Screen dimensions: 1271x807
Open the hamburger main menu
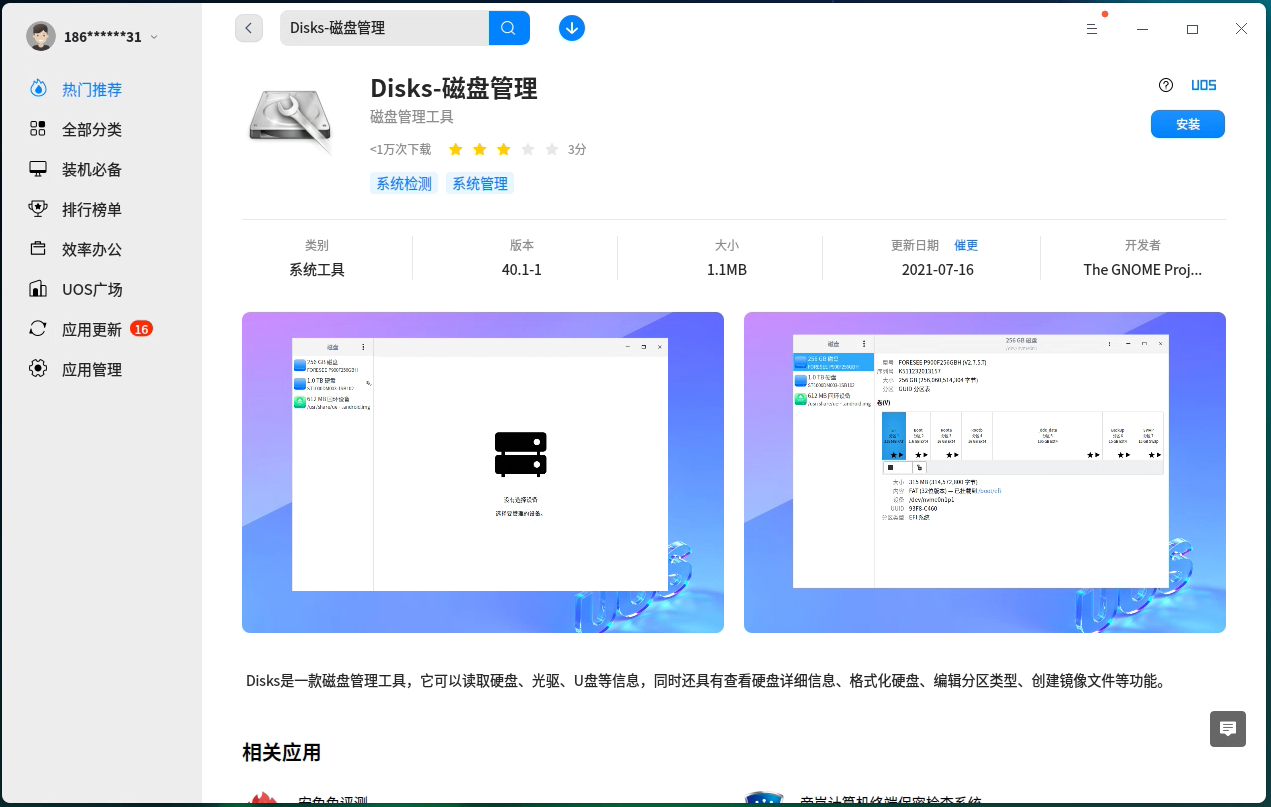point(1092,29)
